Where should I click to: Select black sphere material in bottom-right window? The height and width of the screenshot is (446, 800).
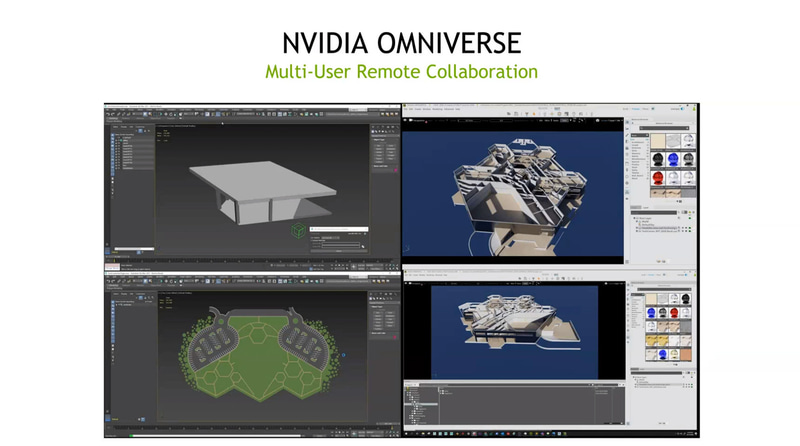click(685, 299)
